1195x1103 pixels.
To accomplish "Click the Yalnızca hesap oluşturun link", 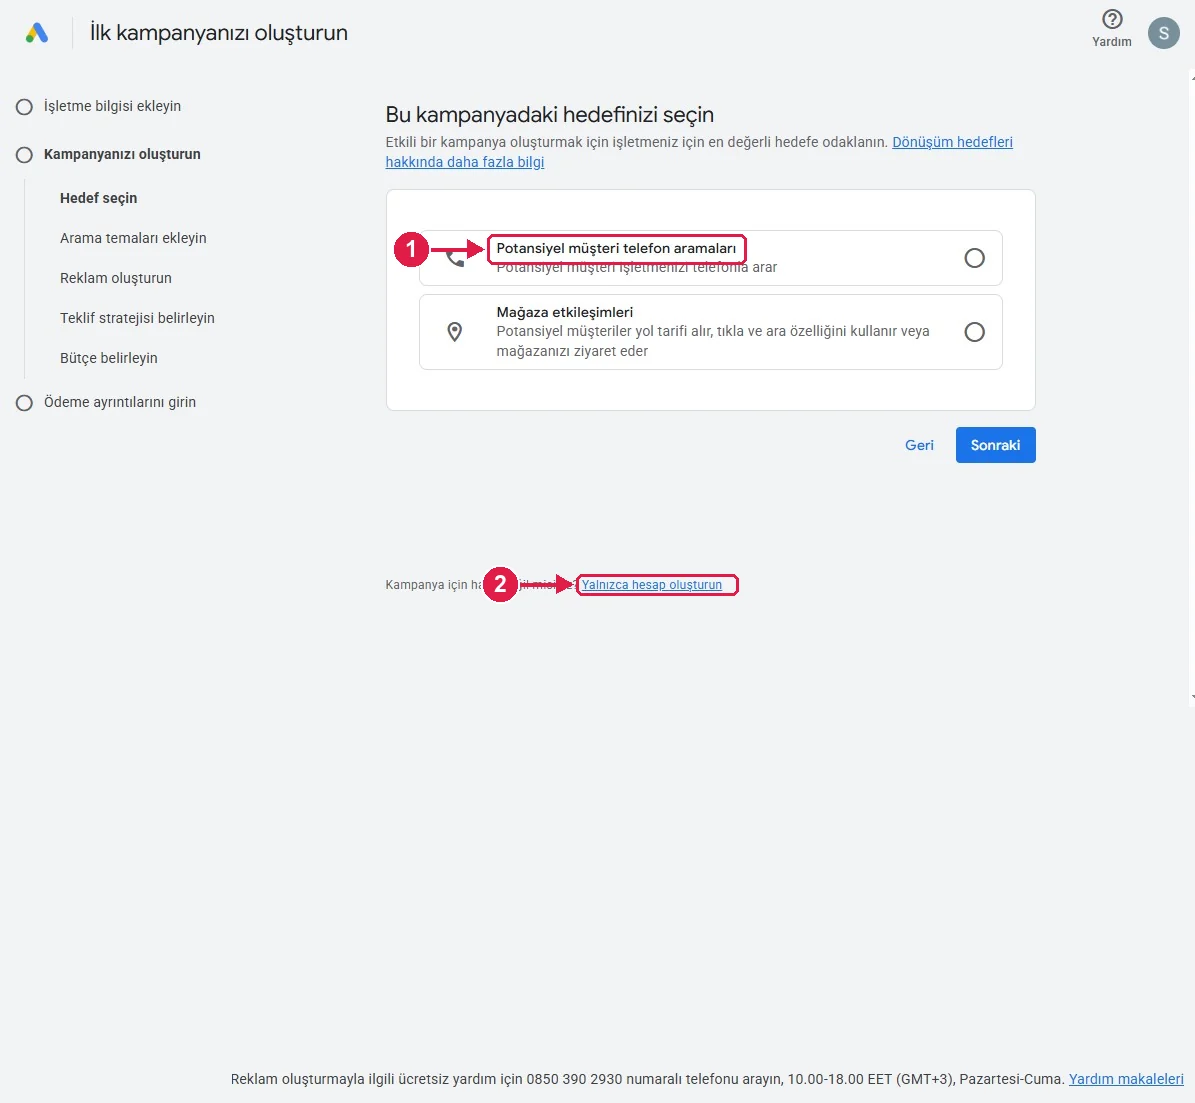I will click(652, 585).
